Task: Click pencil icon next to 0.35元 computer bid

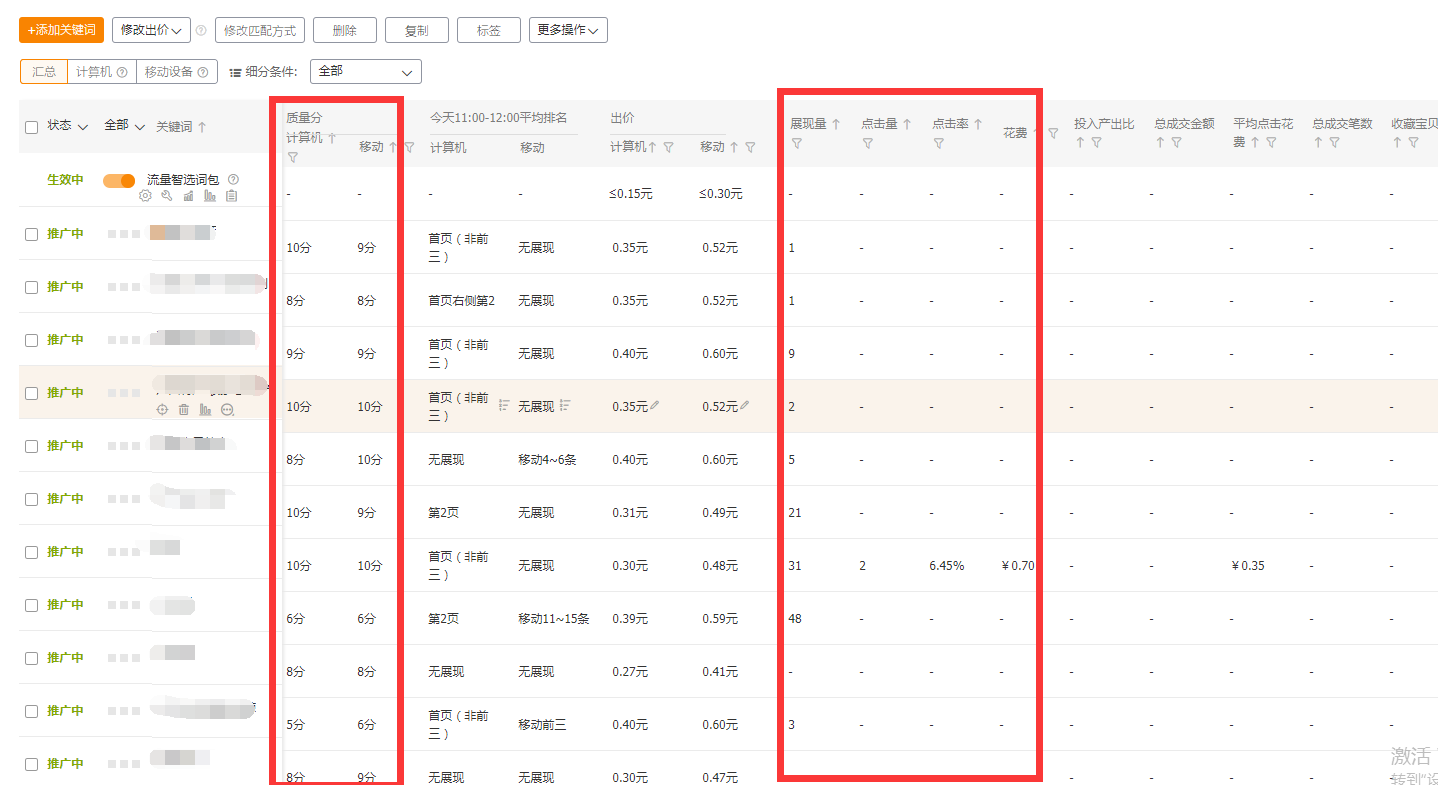Action: pyautogui.click(x=655, y=406)
